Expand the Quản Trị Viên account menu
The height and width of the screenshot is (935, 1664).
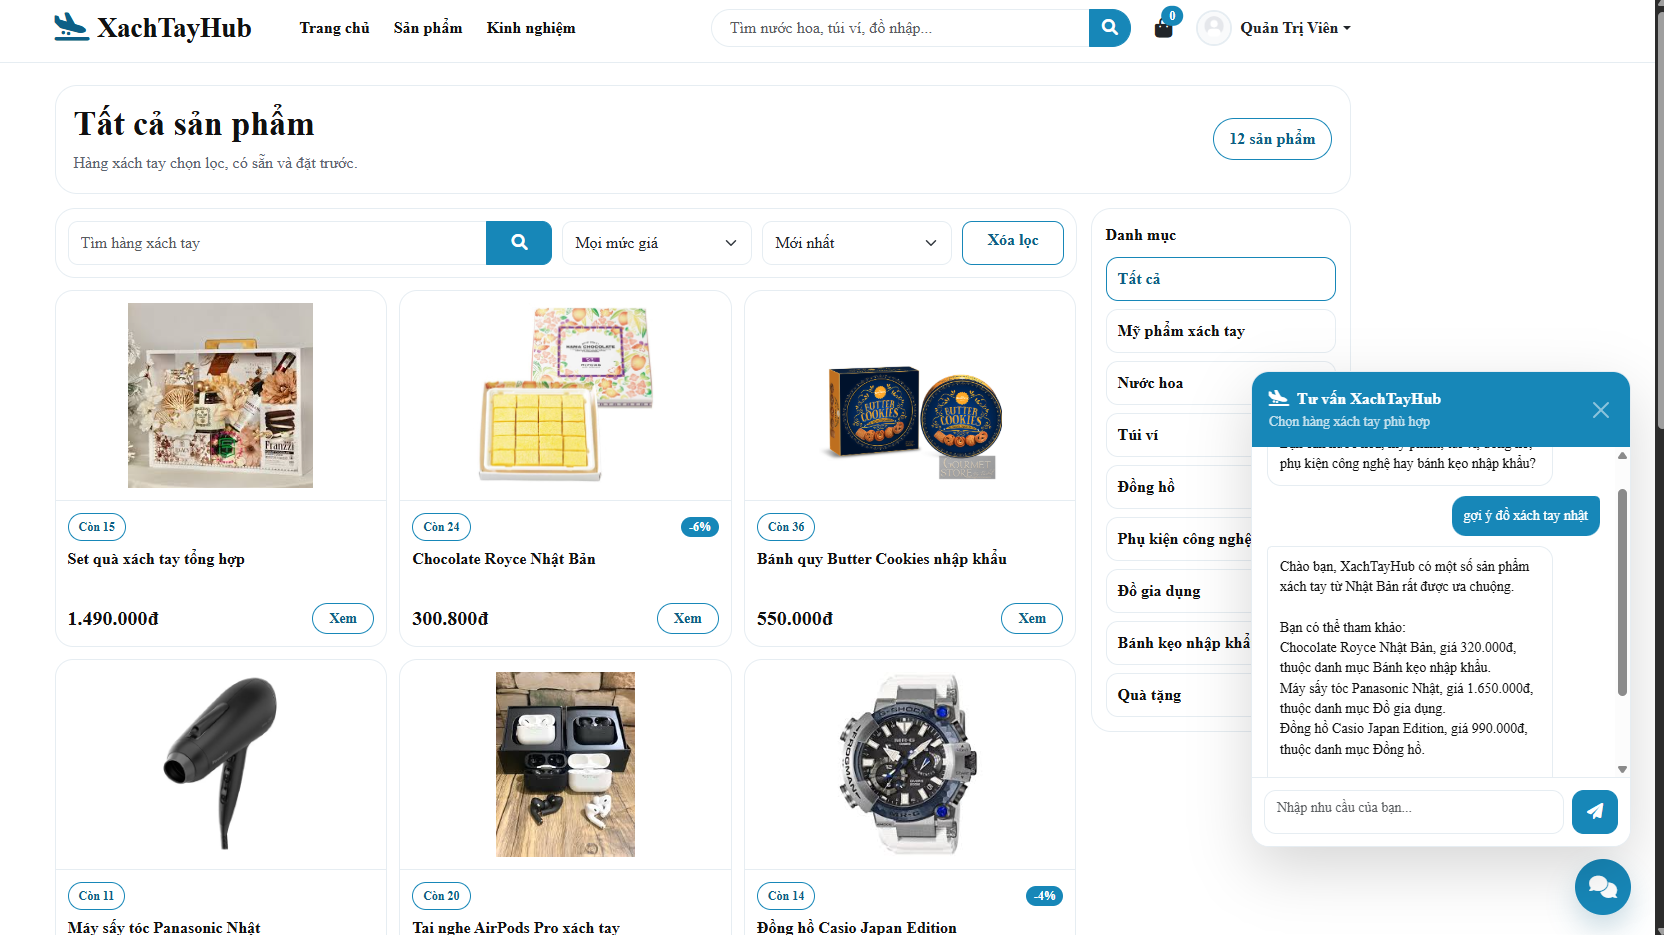coord(1295,28)
